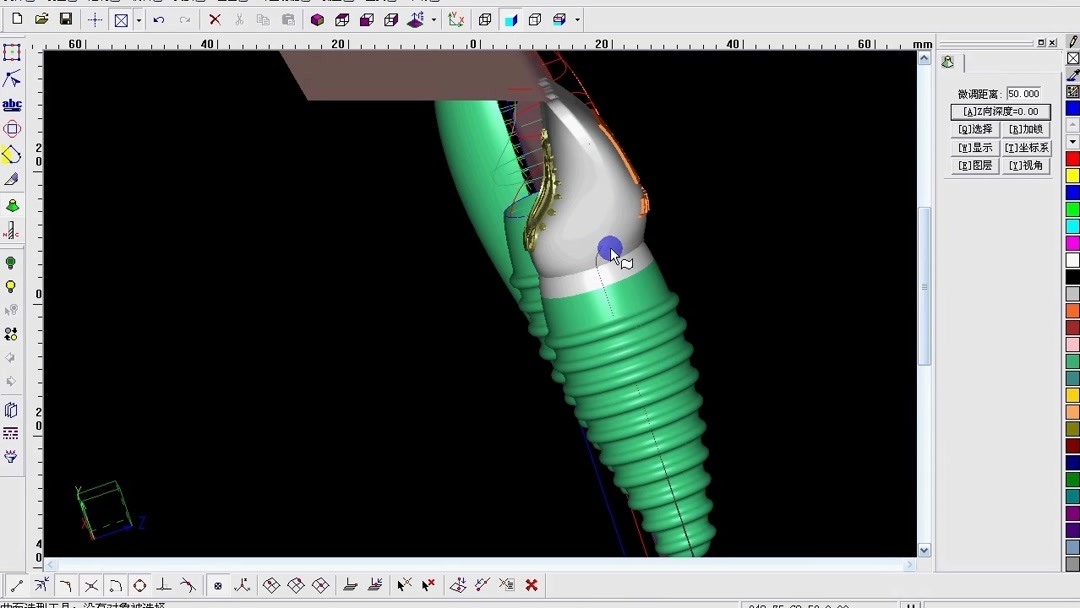Select the circle tool in the left toolbar
Image resolution: width=1080 pixels, height=608 pixels.
coord(11,128)
